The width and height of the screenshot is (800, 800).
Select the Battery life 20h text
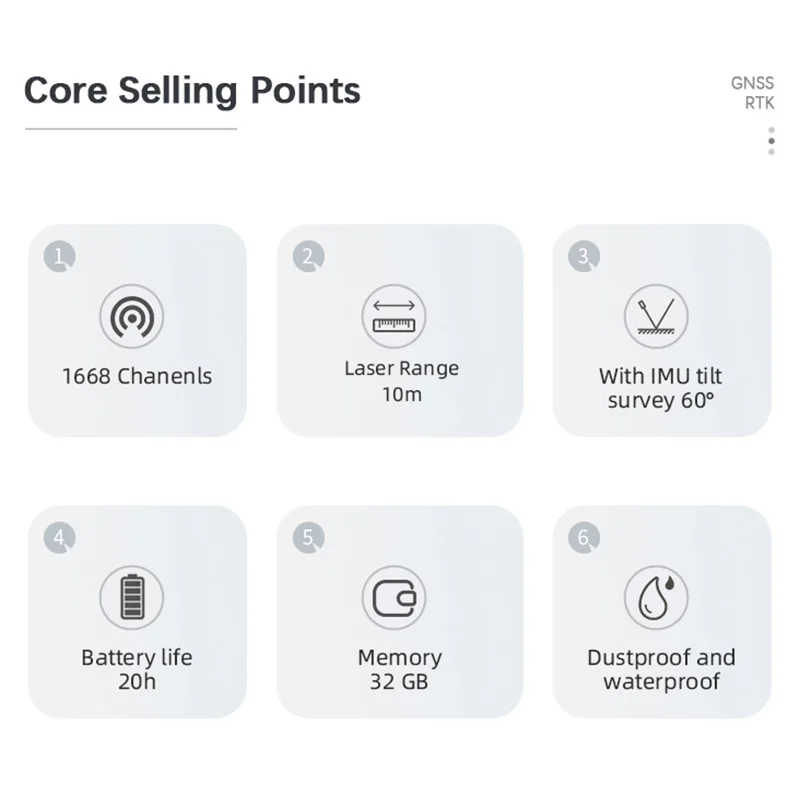point(137,669)
